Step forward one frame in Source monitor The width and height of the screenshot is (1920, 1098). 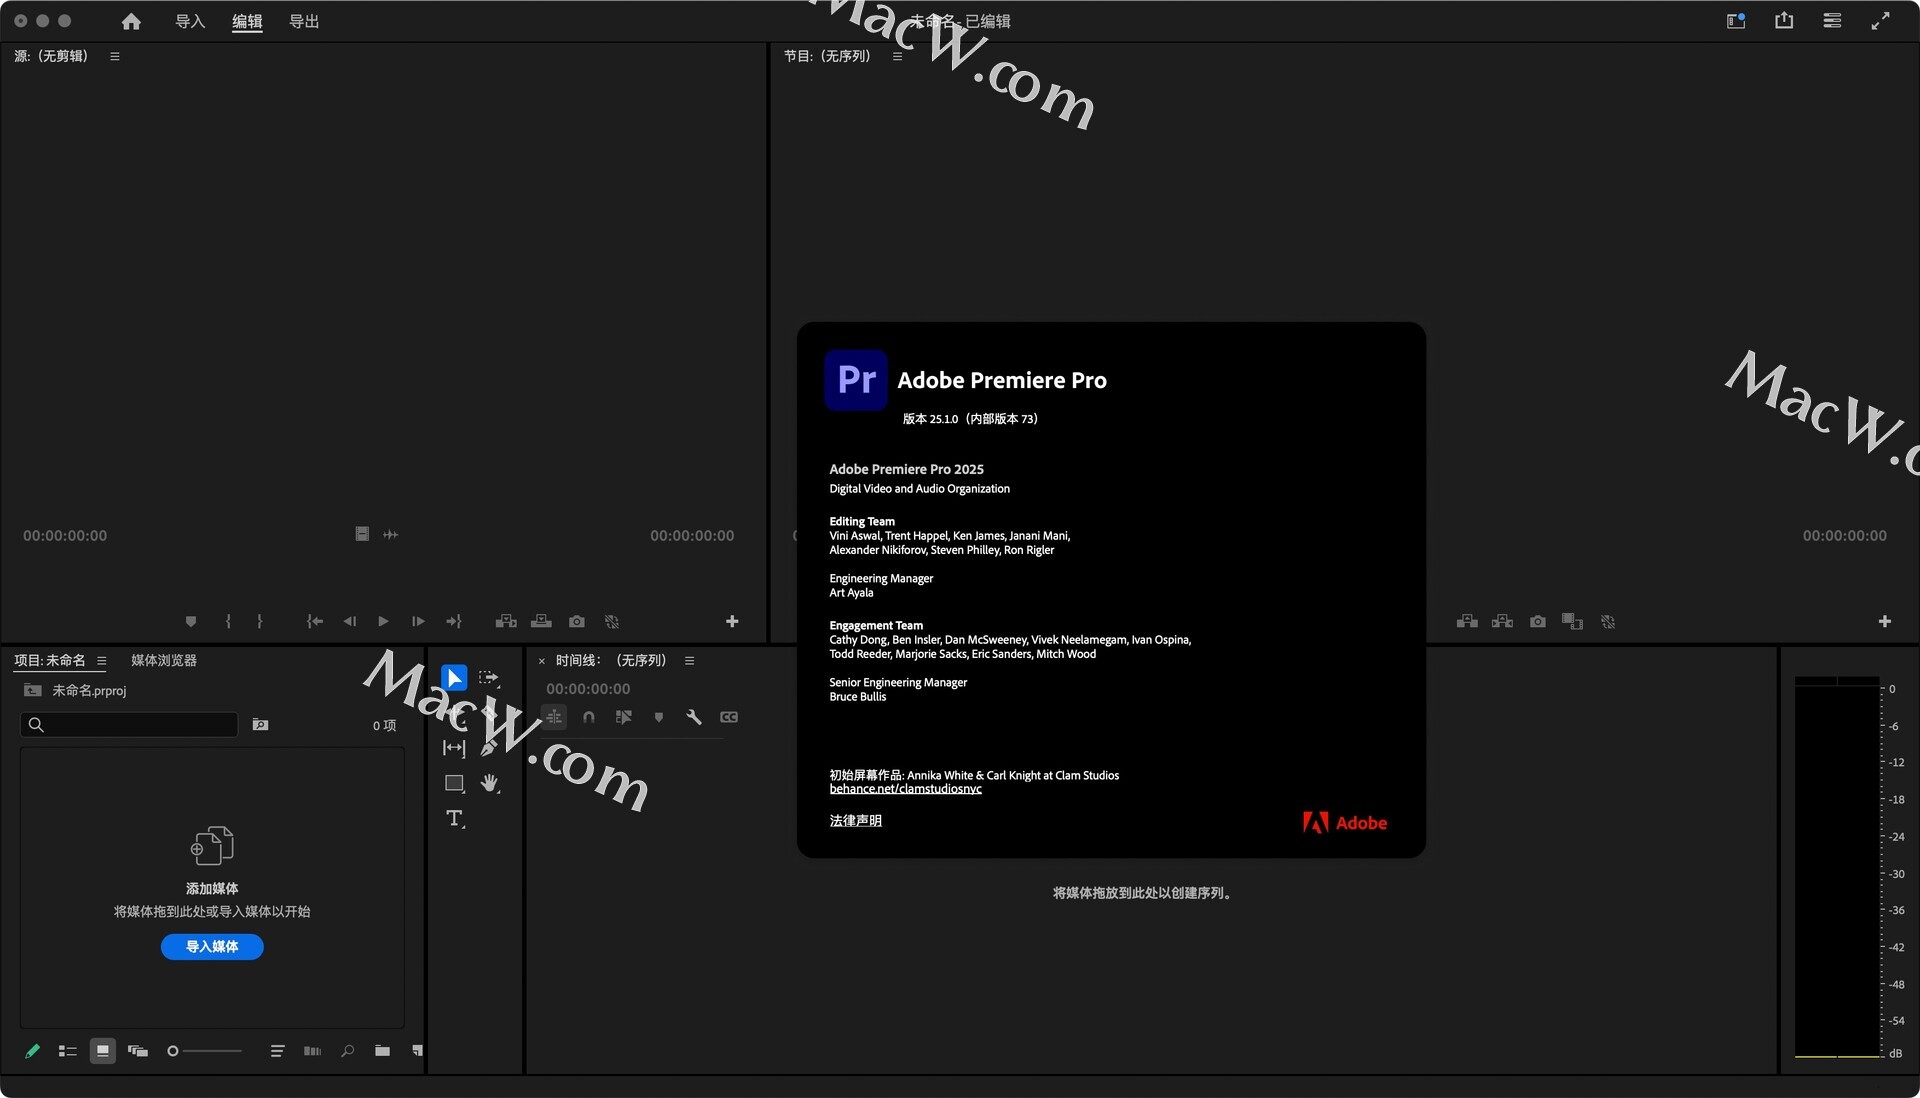(x=418, y=621)
